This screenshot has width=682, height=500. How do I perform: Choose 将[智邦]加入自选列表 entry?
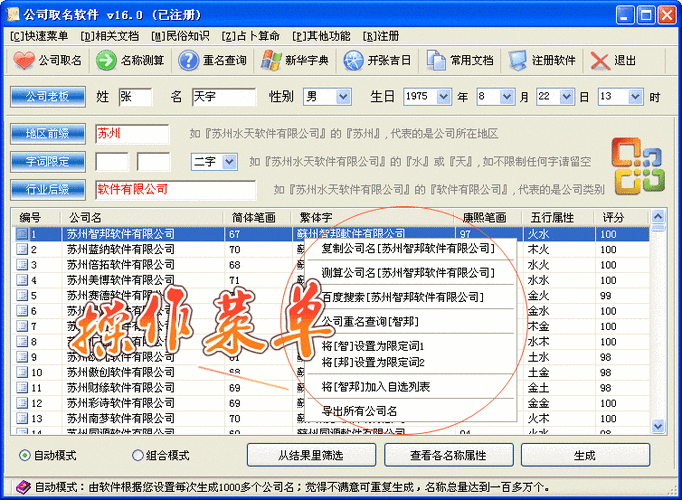(x=411, y=387)
